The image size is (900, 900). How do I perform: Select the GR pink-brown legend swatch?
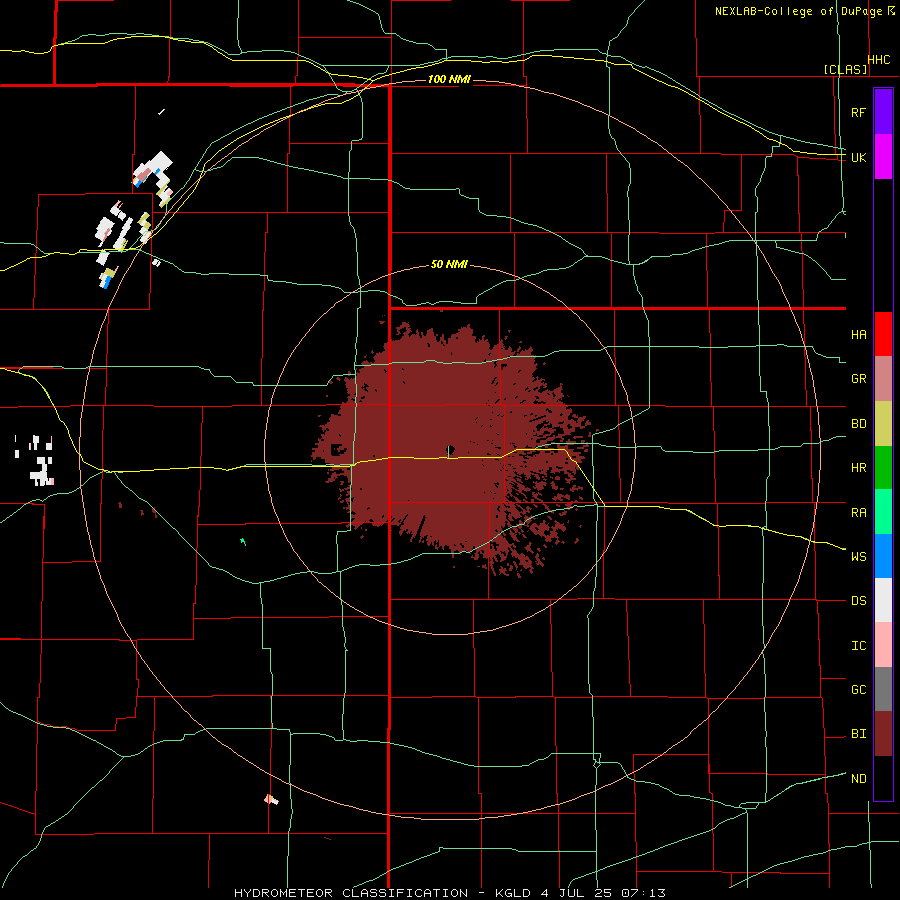(883, 378)
